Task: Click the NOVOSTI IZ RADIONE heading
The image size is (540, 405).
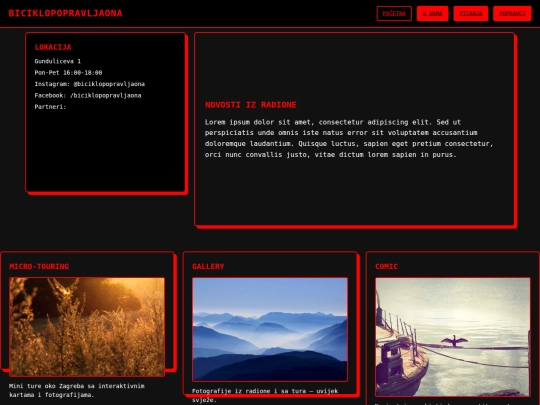Action: click(x=250, y=105)
